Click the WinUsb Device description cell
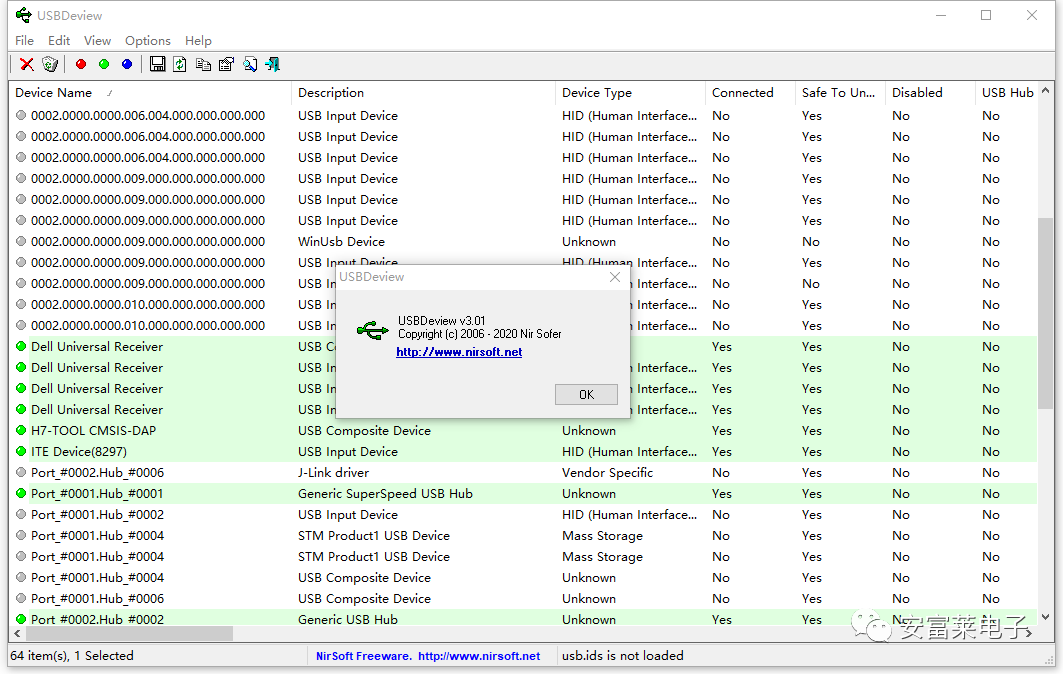Viewport: 1063px width, 674px height. pyautogui.click(x=341, y=241)
